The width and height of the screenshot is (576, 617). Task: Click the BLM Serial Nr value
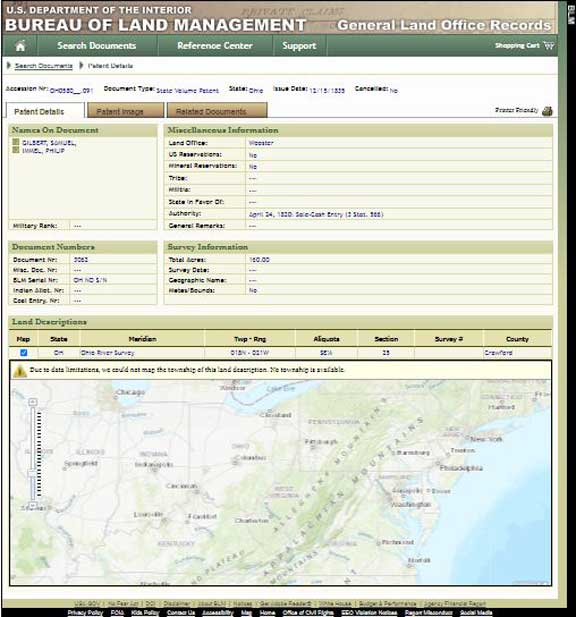click(90, 280)
